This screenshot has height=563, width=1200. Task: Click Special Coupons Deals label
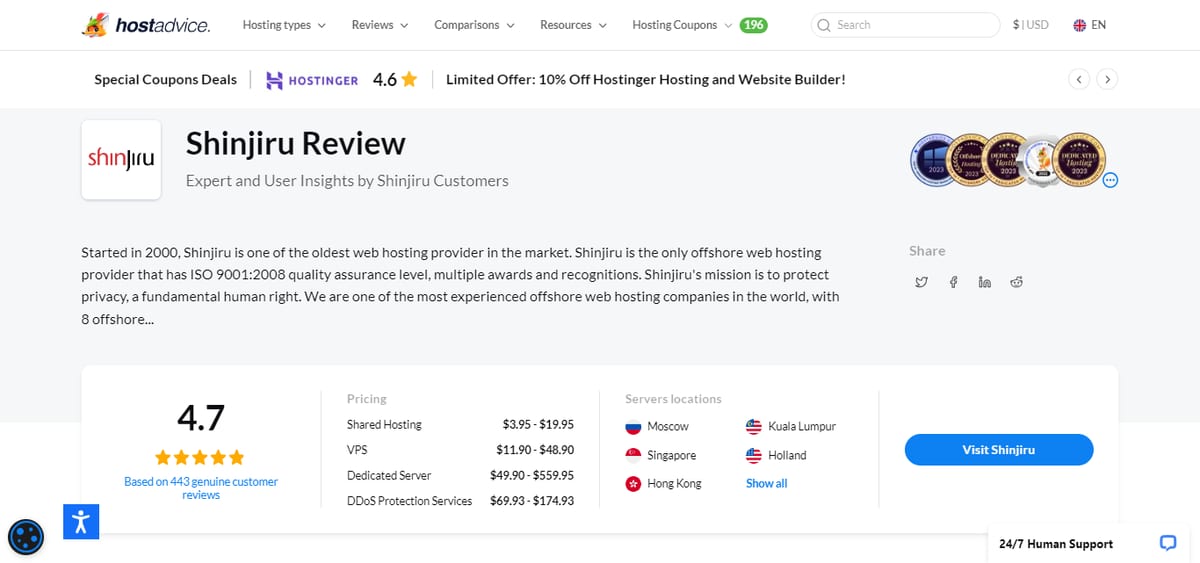[166, 80]
